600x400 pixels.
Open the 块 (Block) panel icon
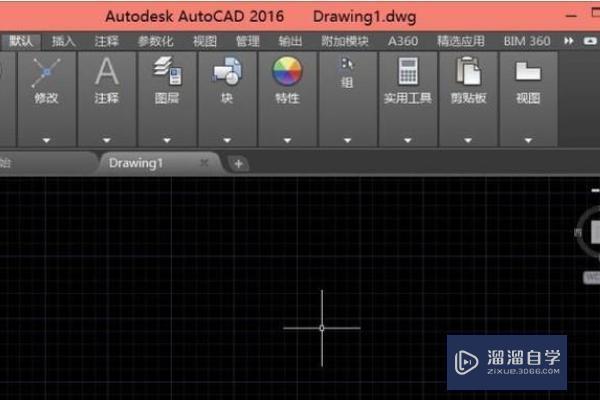(227, 71)
